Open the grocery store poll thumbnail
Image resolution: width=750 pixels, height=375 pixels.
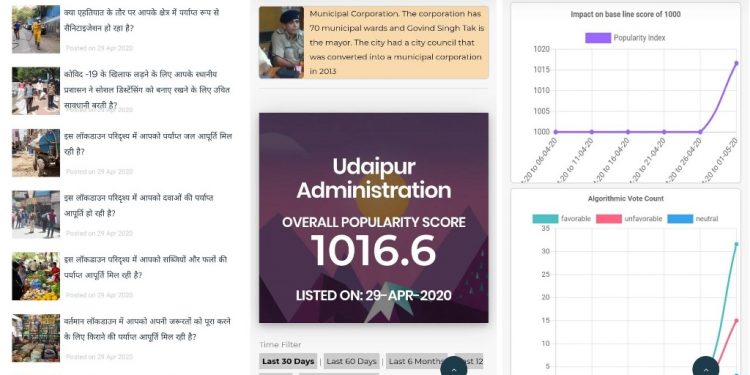(36, 338)
